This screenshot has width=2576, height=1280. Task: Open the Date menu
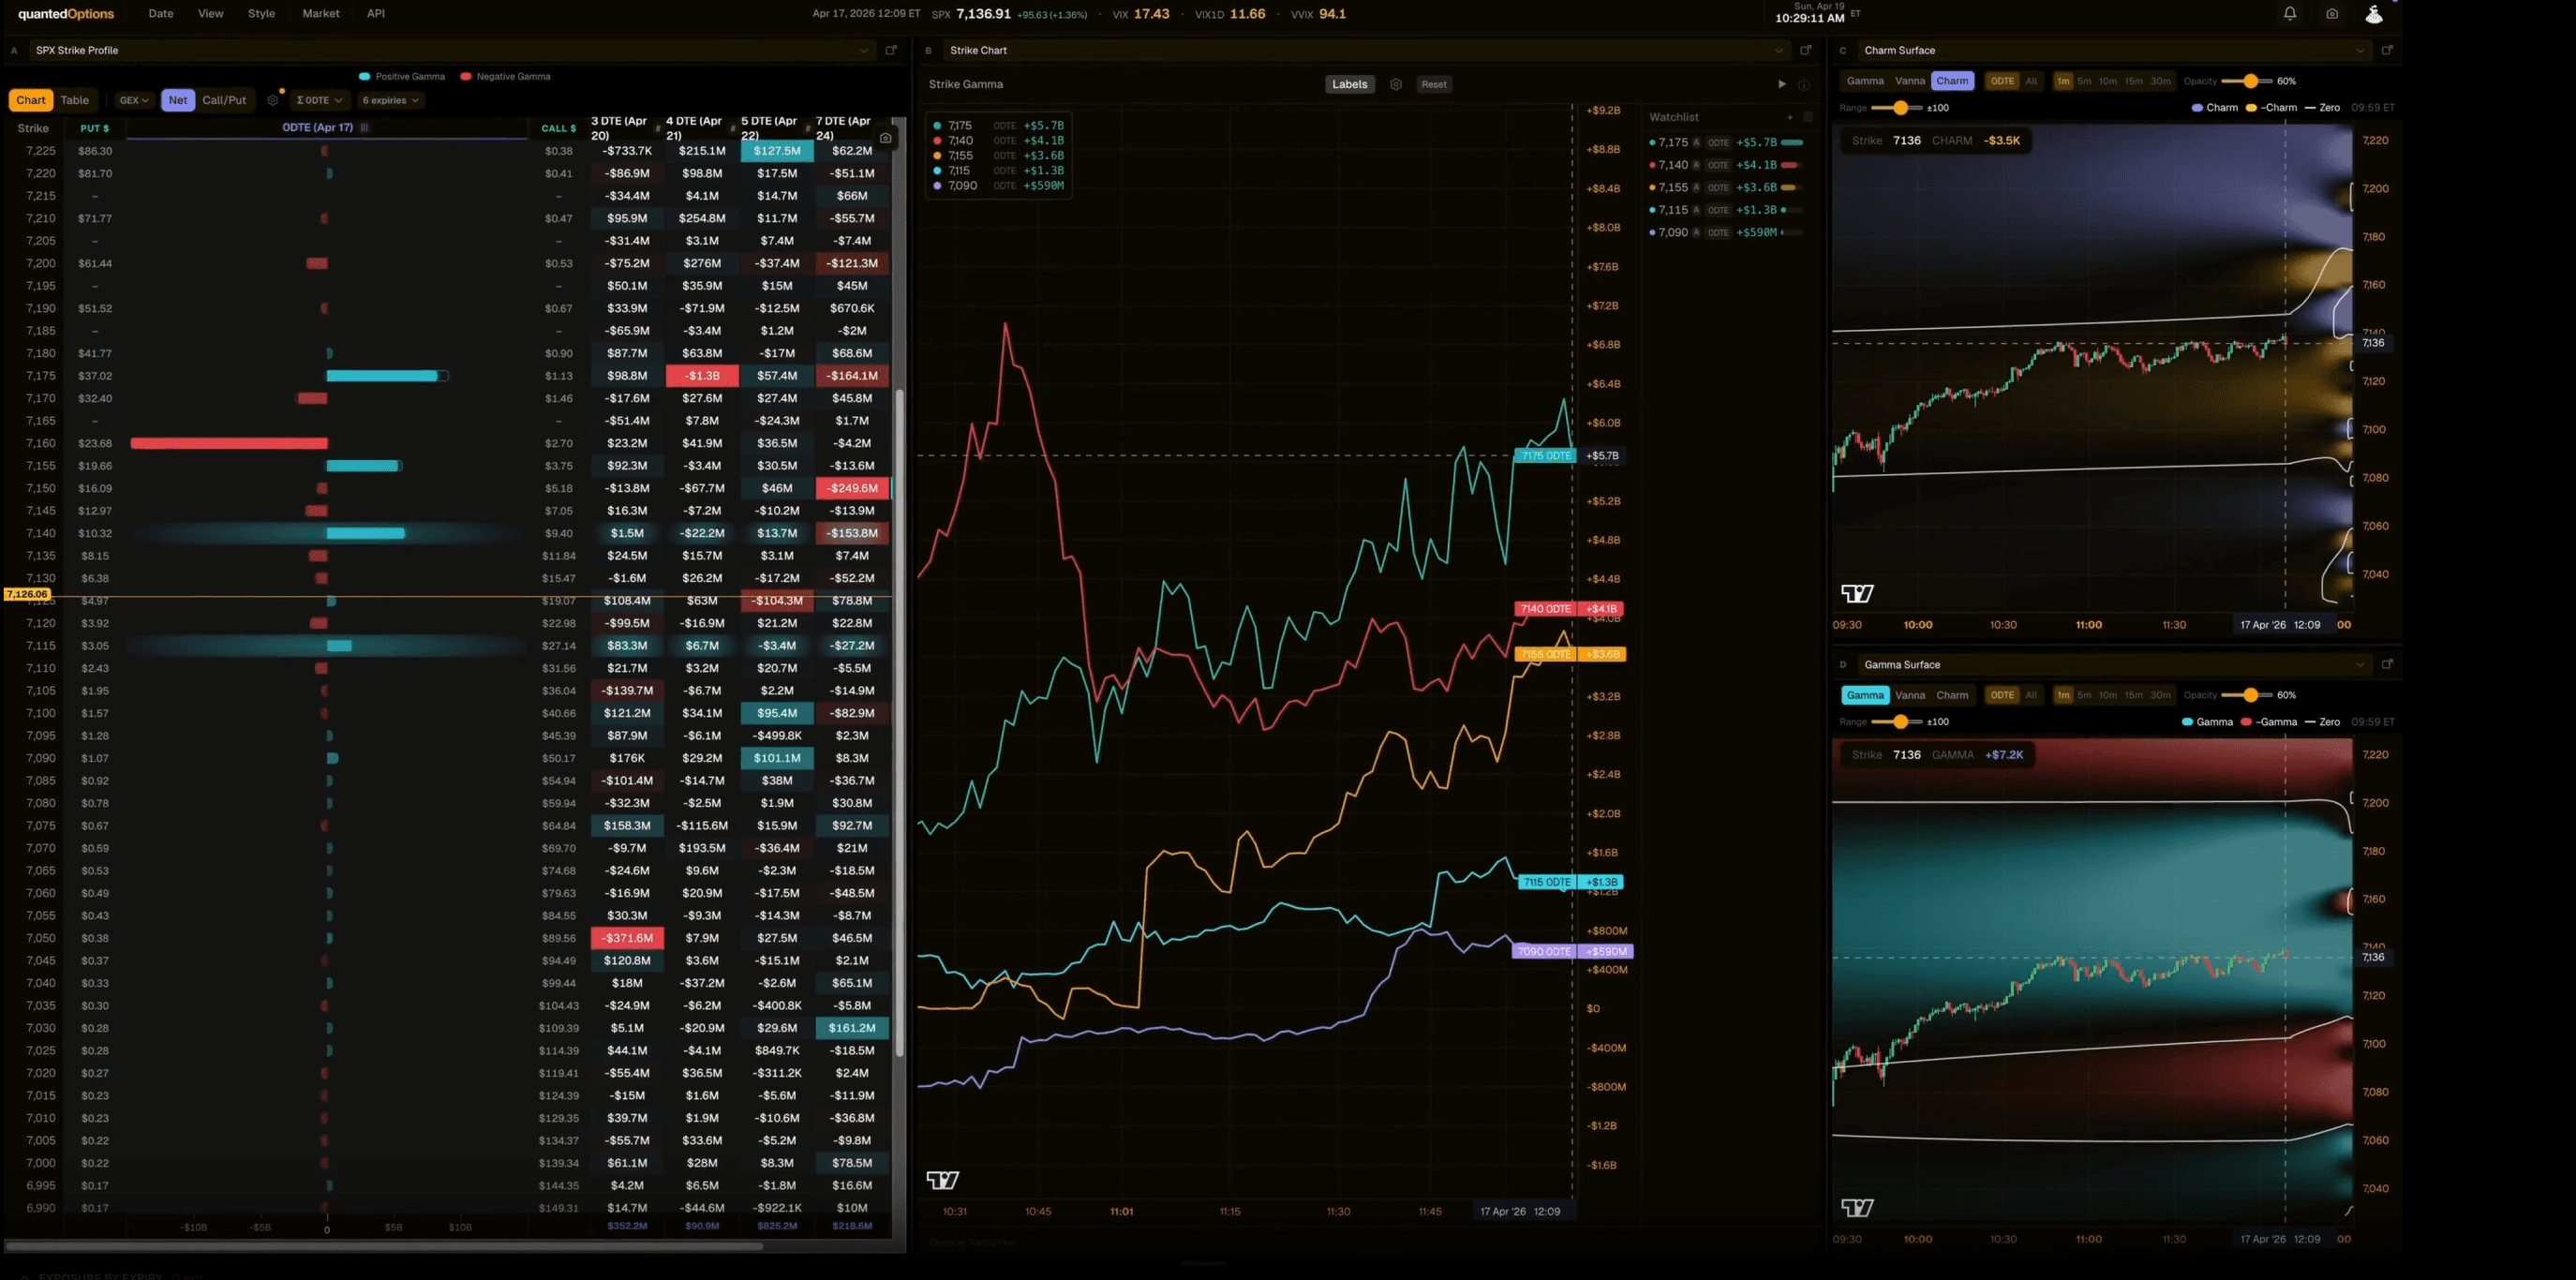(161, 14)
